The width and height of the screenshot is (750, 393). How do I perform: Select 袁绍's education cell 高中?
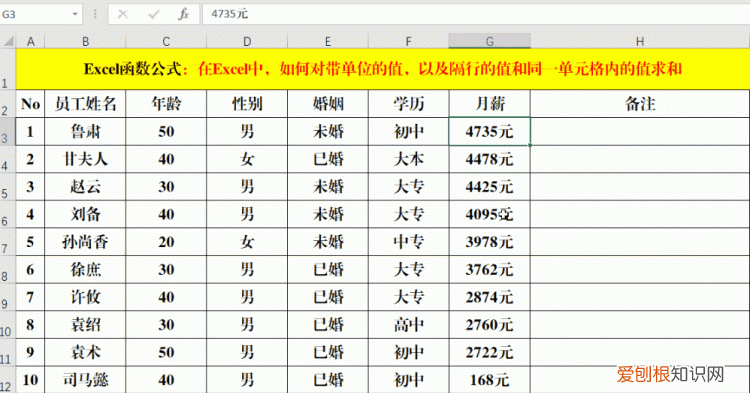tap(408, 325)
